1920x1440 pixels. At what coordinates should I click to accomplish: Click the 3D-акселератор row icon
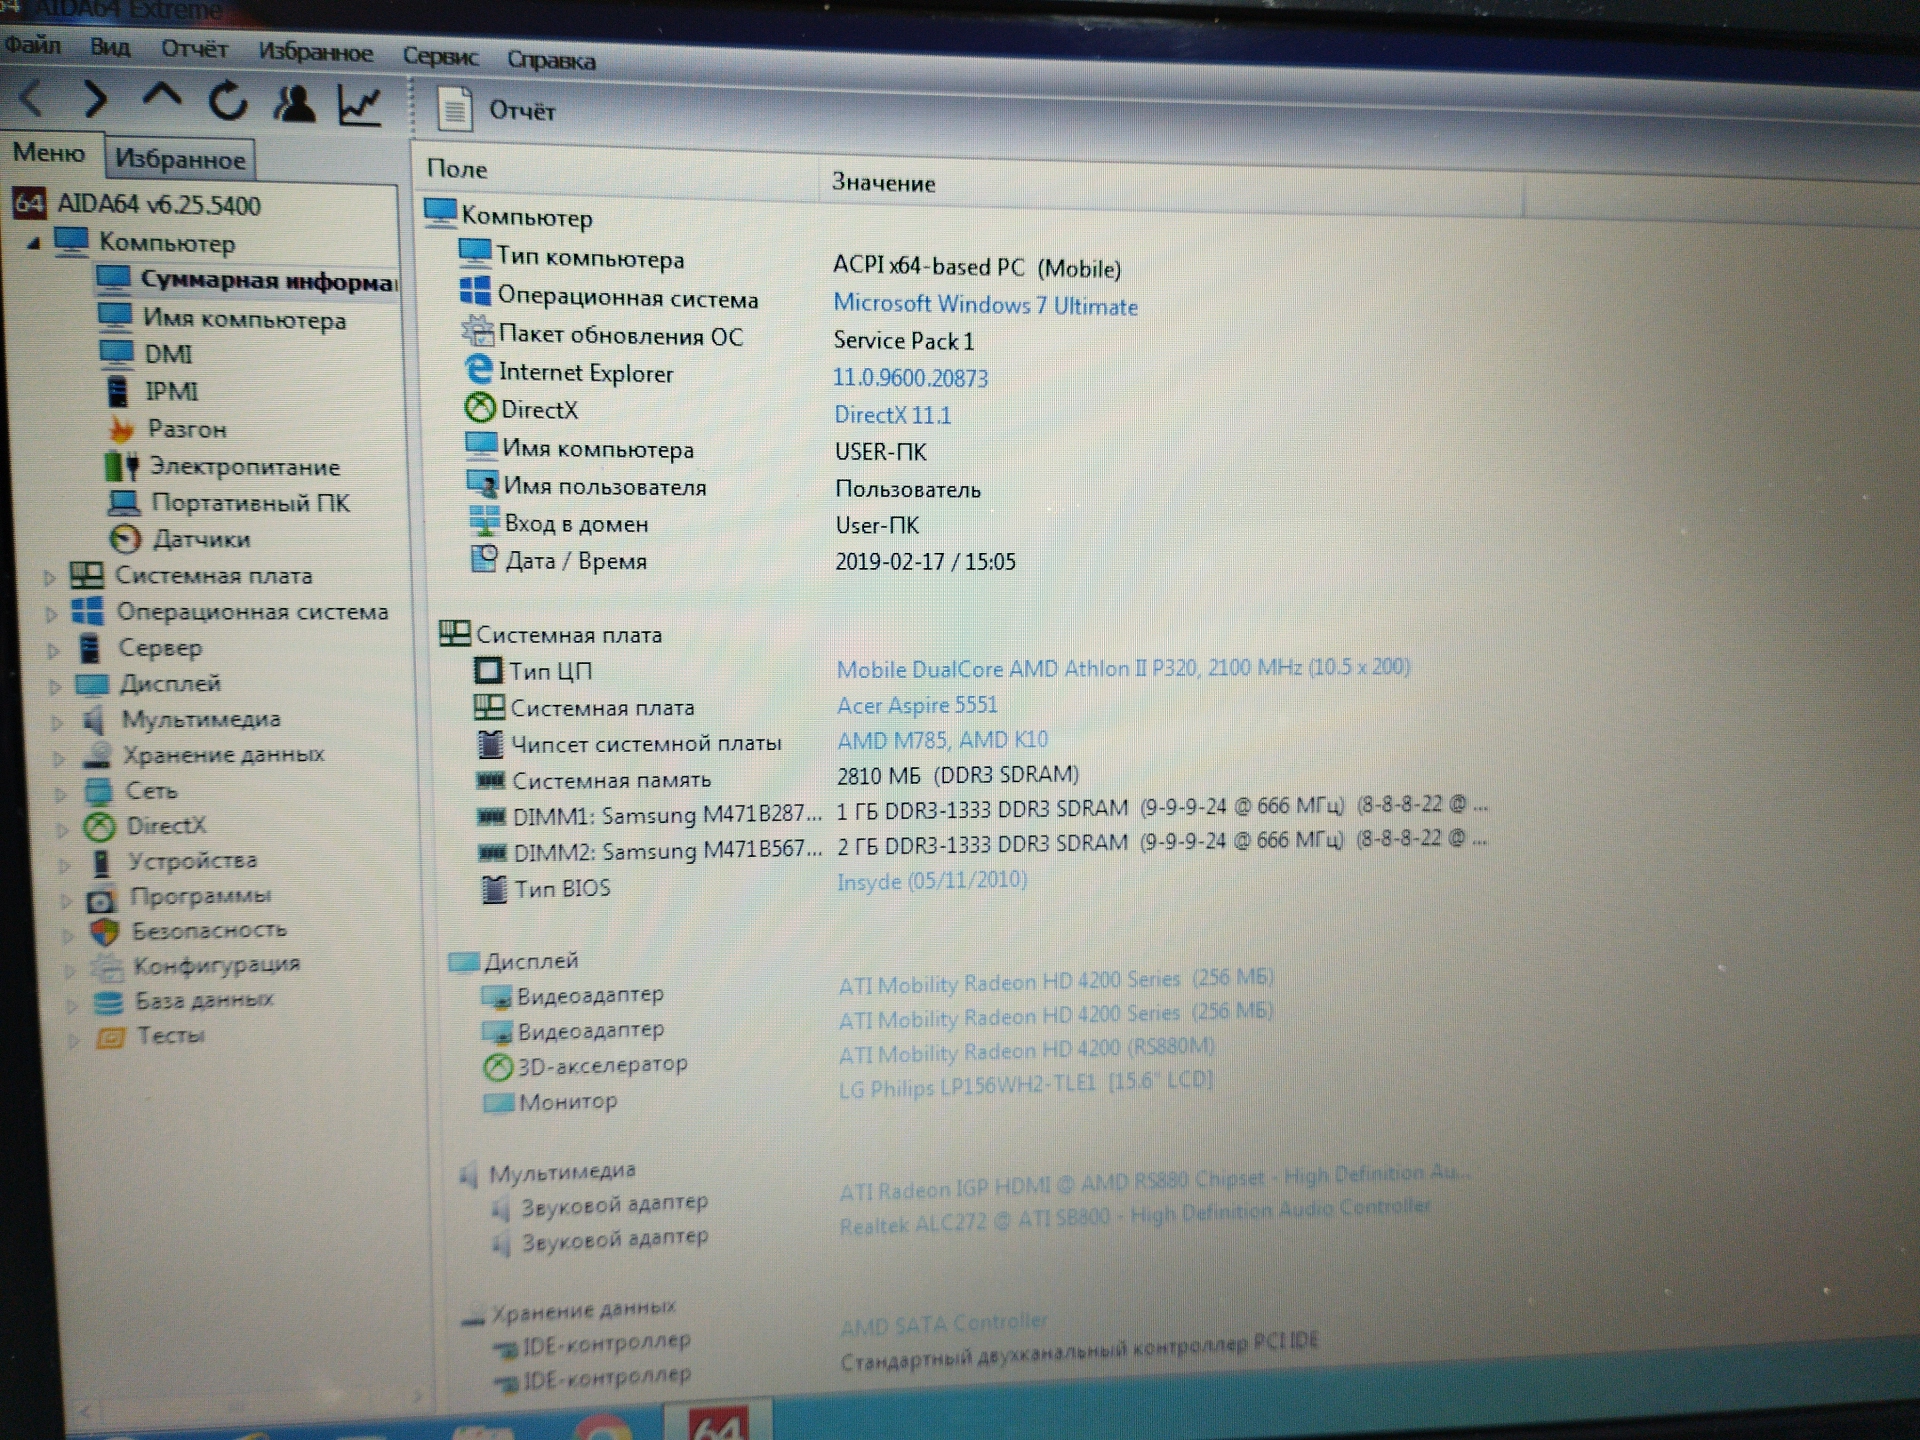(x=497, y=1067)
